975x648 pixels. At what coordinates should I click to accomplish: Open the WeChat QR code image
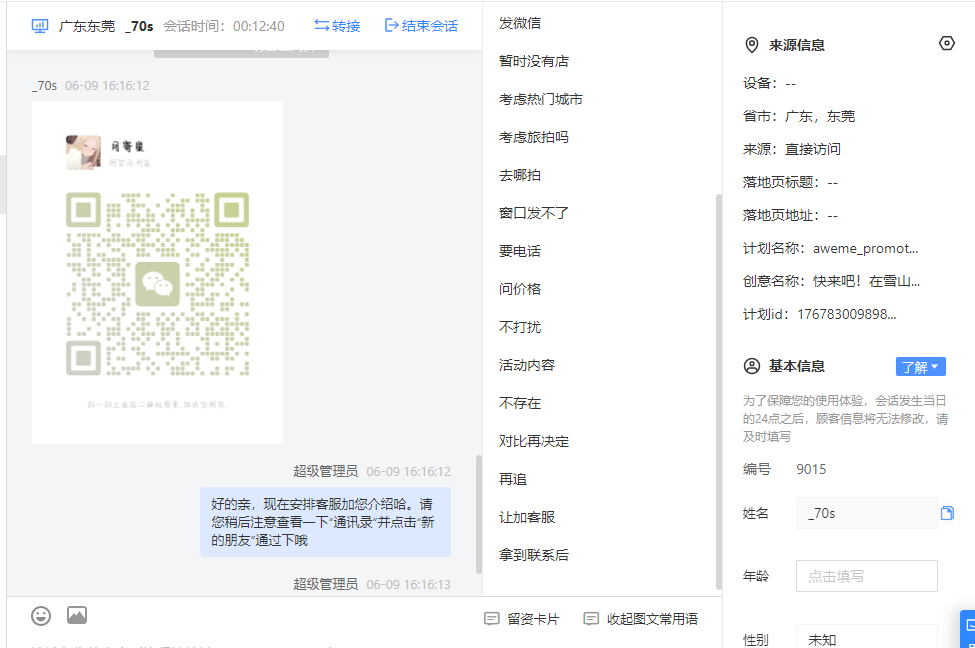[157, 272]
